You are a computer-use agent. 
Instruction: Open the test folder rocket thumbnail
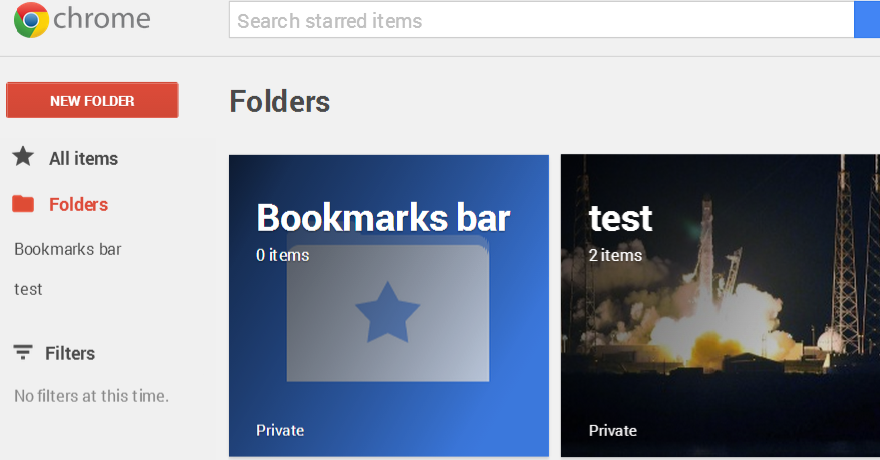tap(721, 306)
